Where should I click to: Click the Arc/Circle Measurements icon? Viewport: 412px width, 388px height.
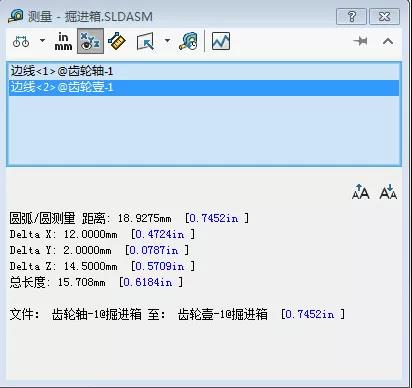[x=21, y=41]
